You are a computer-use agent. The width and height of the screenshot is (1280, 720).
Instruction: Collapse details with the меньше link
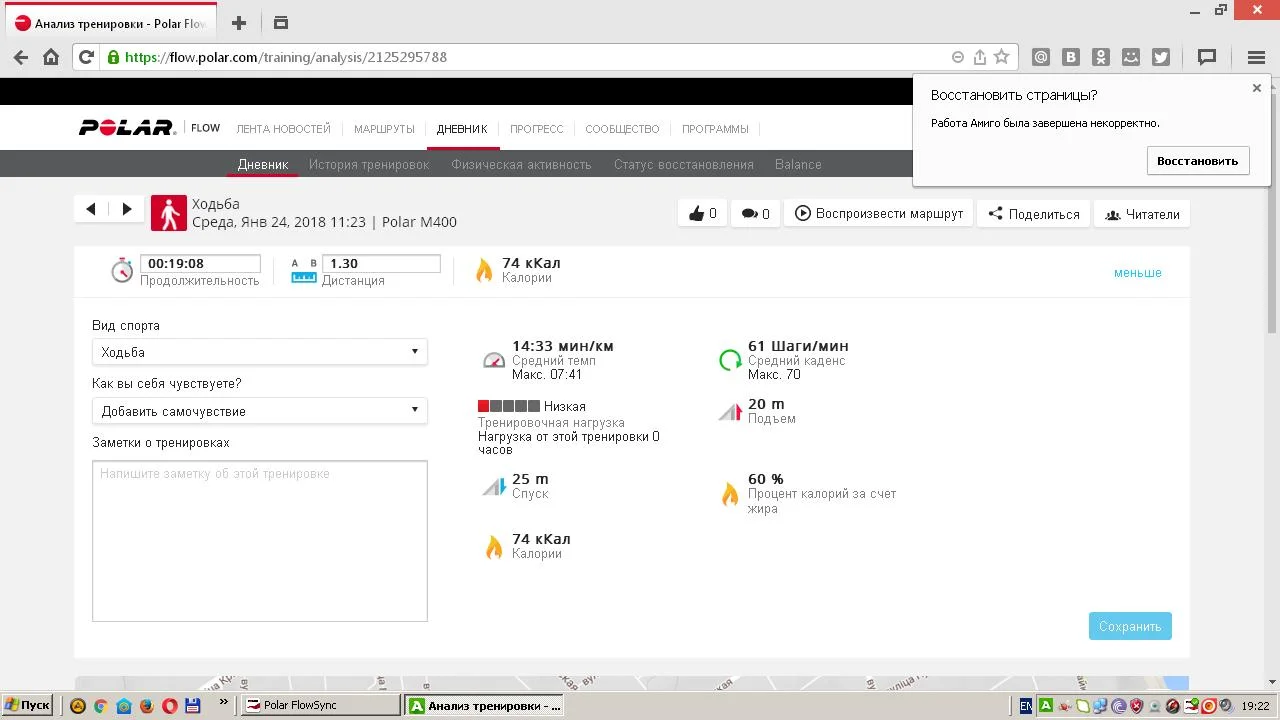(1137, 273)
